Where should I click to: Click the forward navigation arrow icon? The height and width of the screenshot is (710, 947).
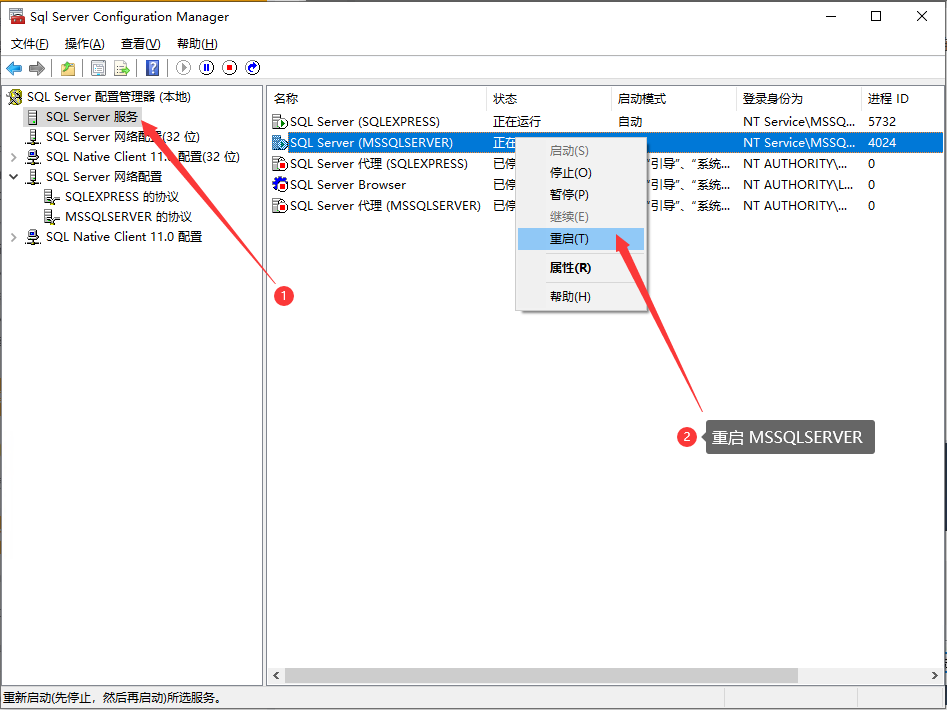[37, 67]
